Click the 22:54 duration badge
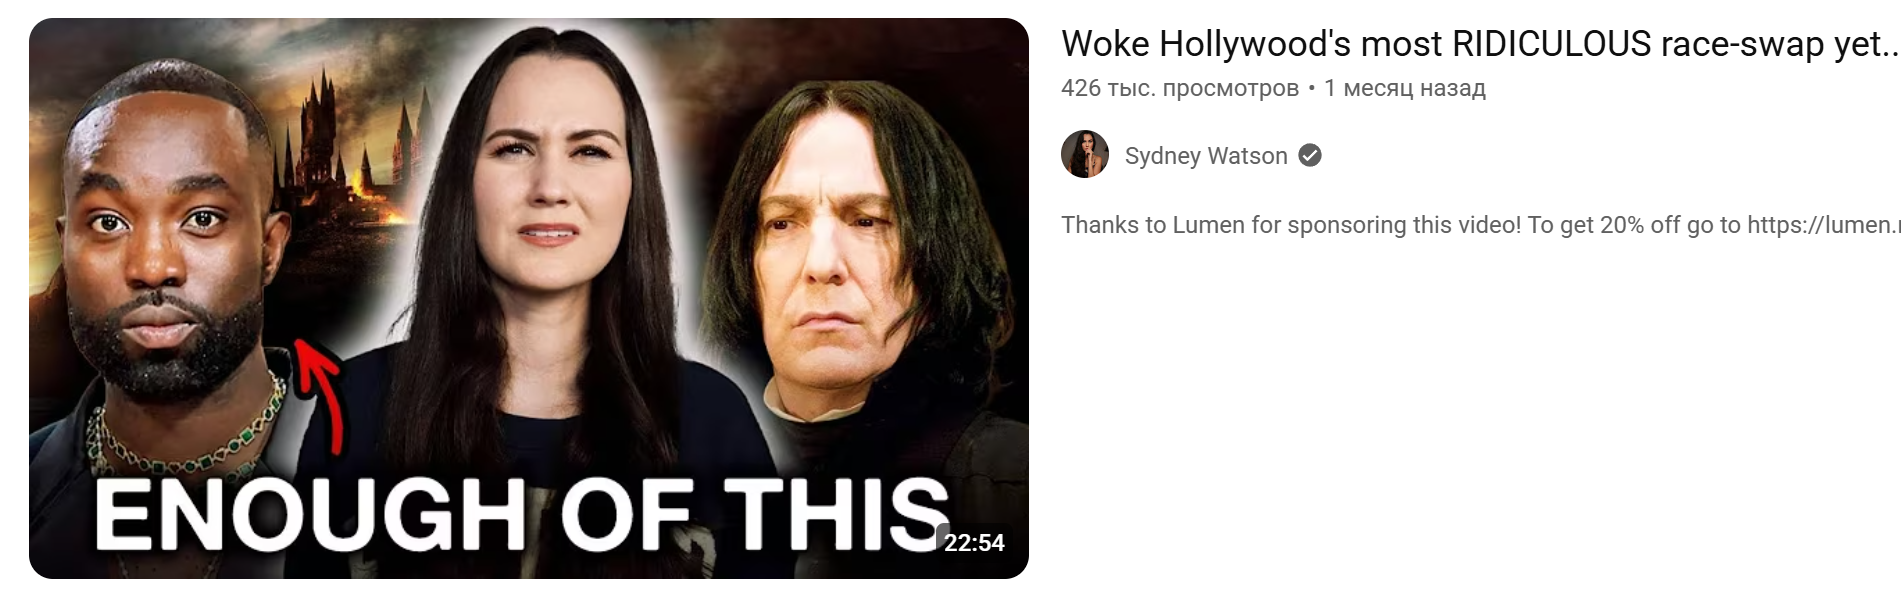1901x593 pixels. click(974, 542)
